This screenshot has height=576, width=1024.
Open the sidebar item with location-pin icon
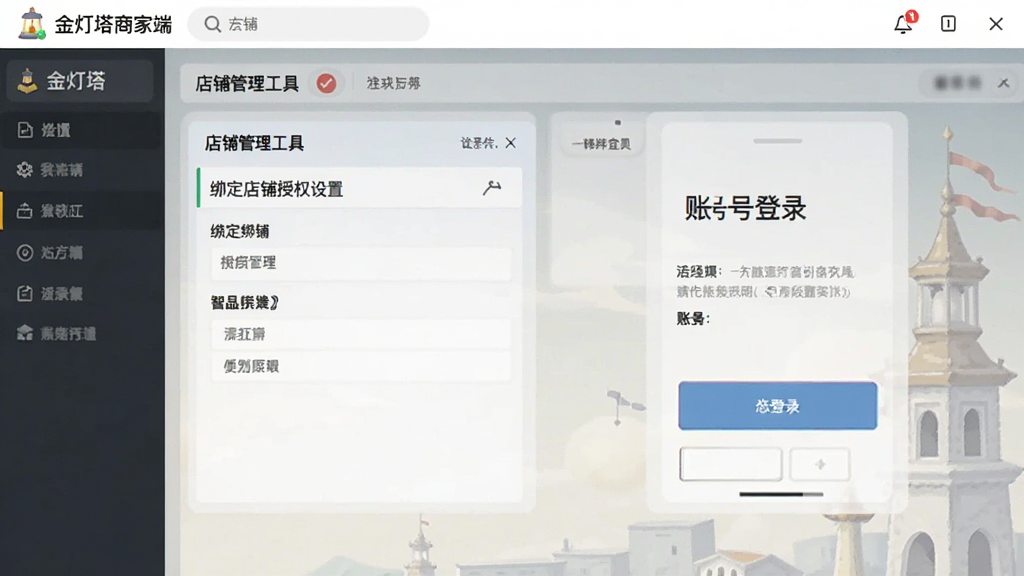click(80, 253)
